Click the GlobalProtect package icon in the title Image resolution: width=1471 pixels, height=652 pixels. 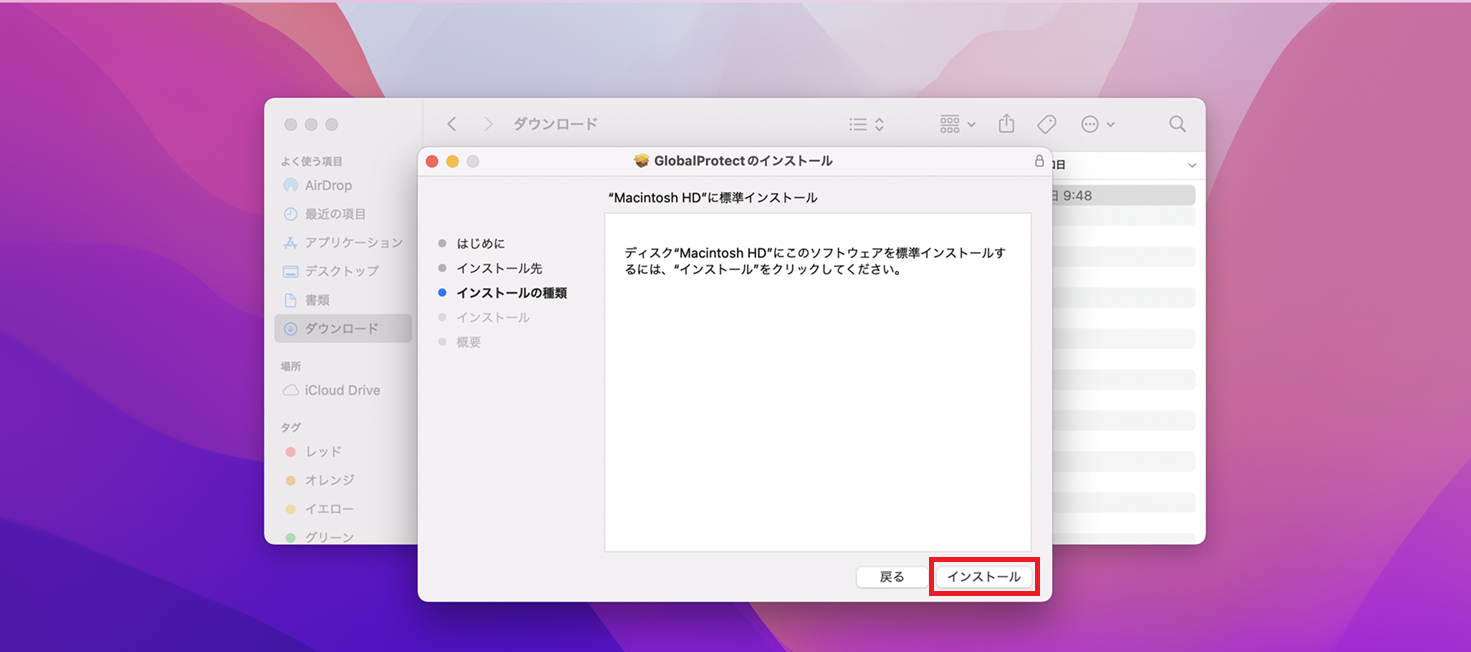click(642, 161)
